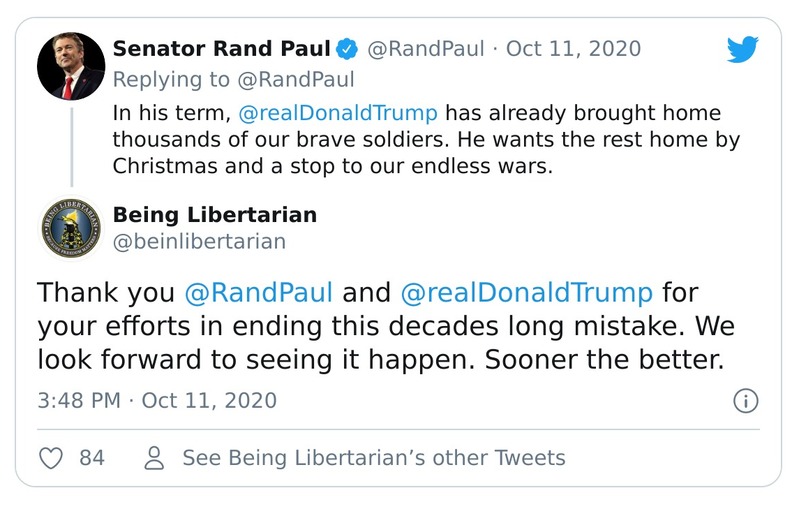Open the Oct 11, 2020 header date

coord(573,49)
